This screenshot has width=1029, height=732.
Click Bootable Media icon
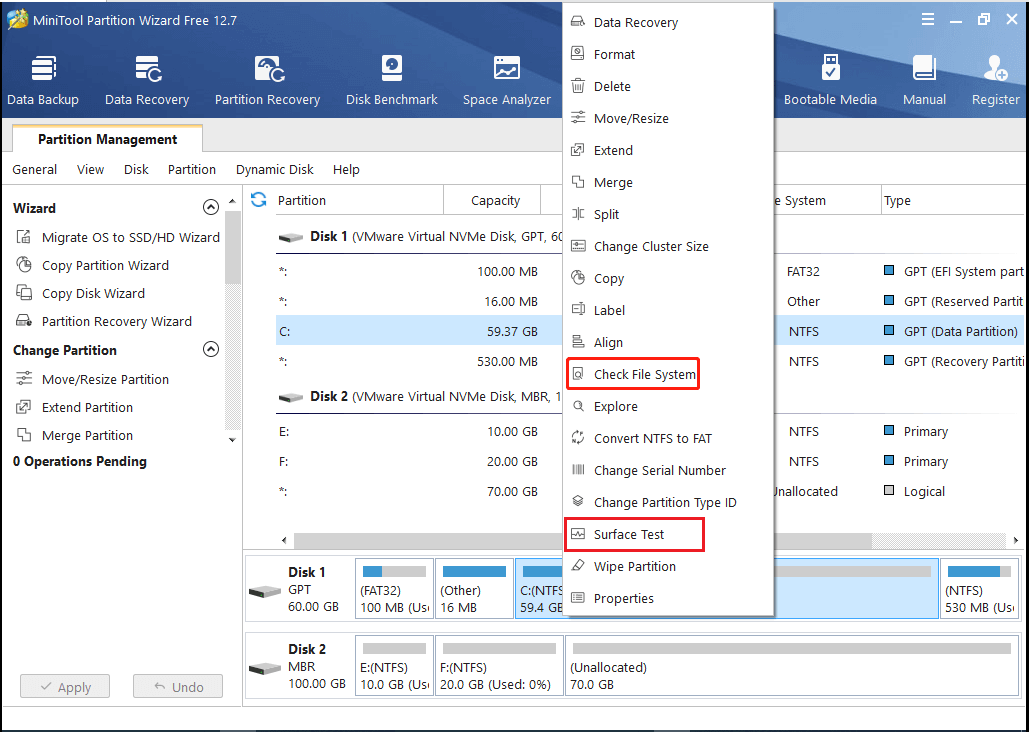[830, 80]
